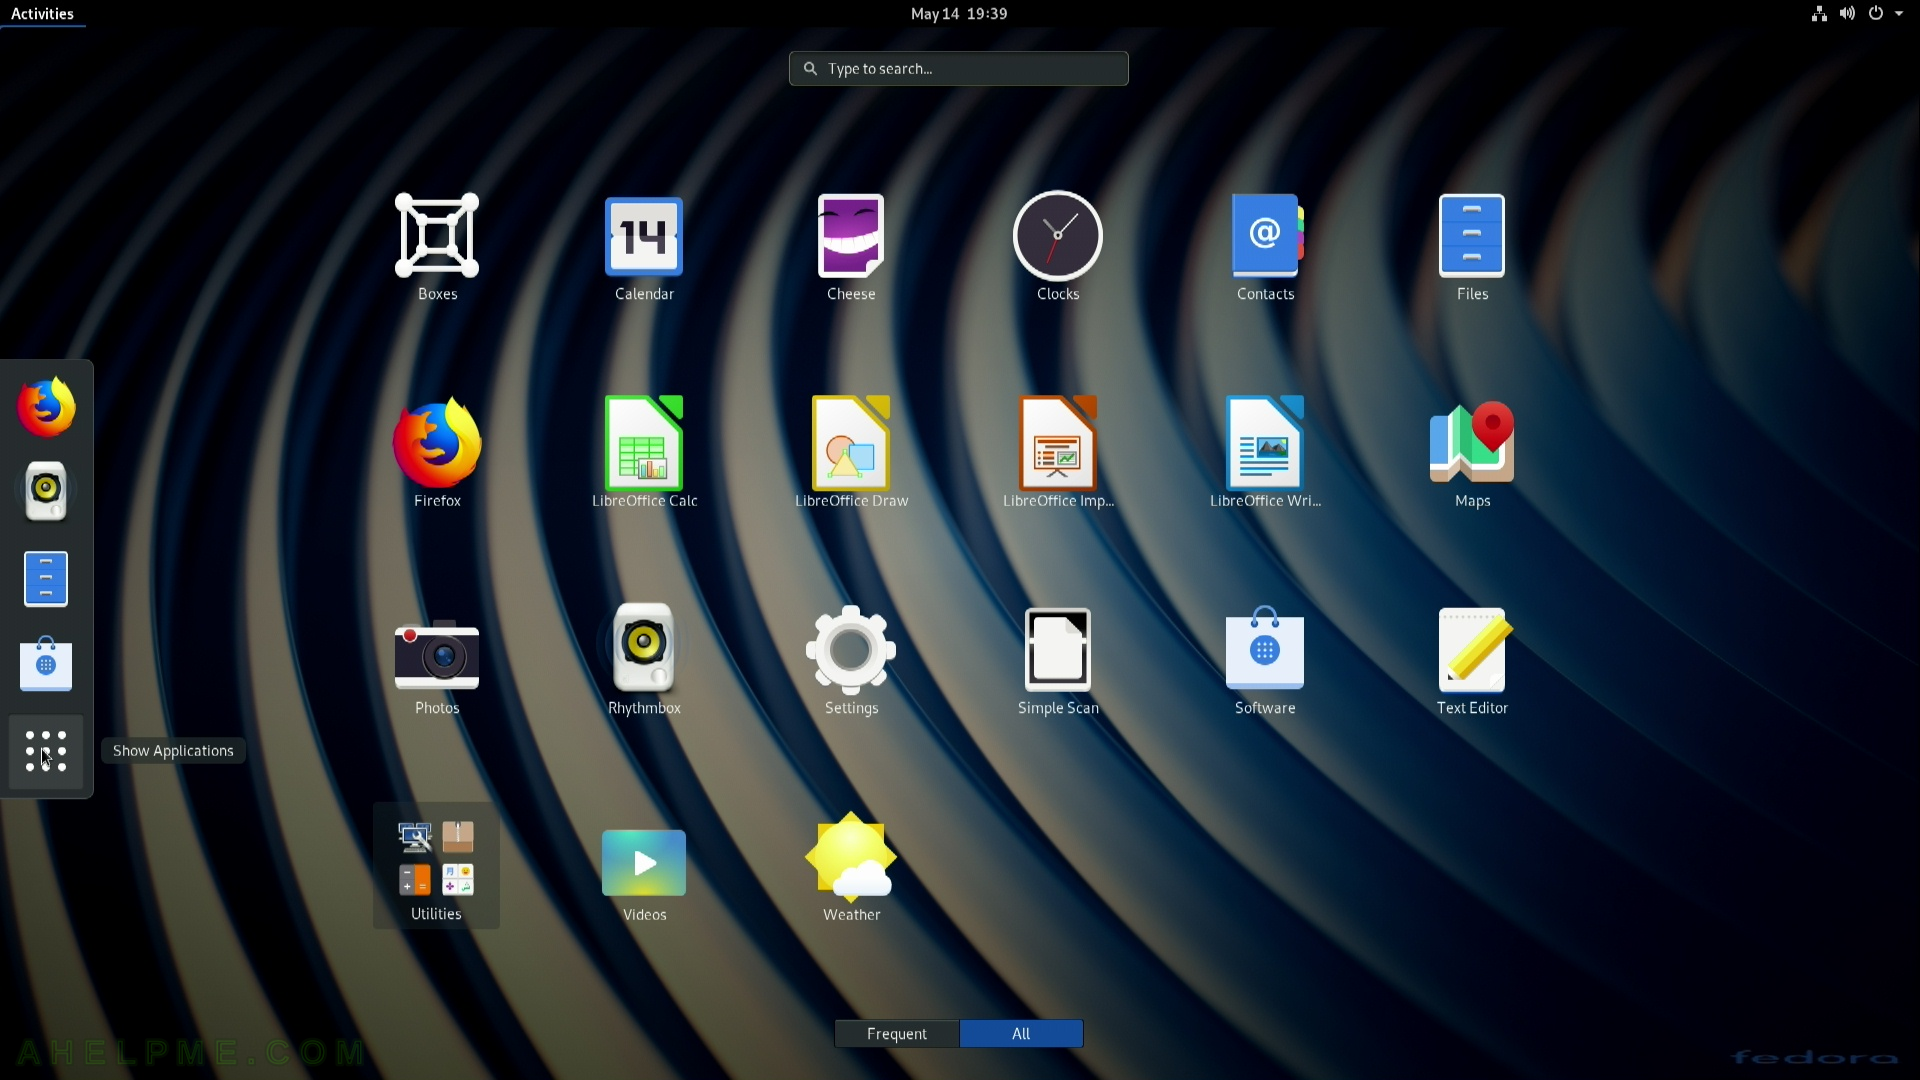
Task: Click the Activities button
Action: (x=42, y=14)
